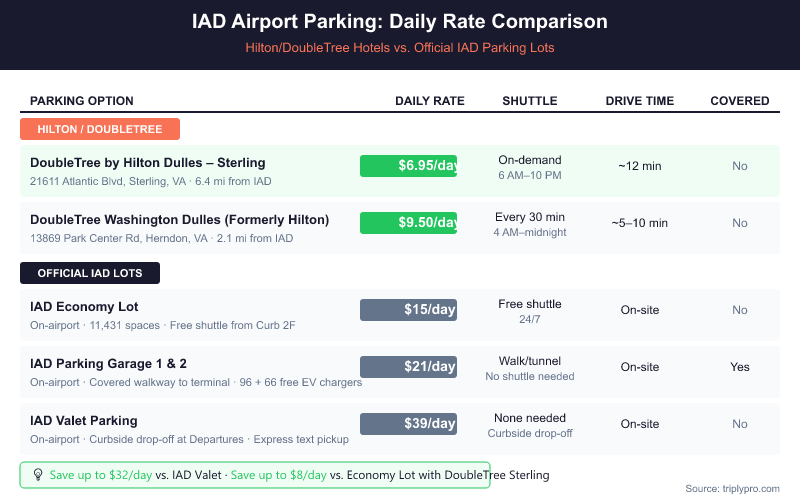
Task: Select IAD Parking Garage 1 & 2 title
Action: pos(108,364)
